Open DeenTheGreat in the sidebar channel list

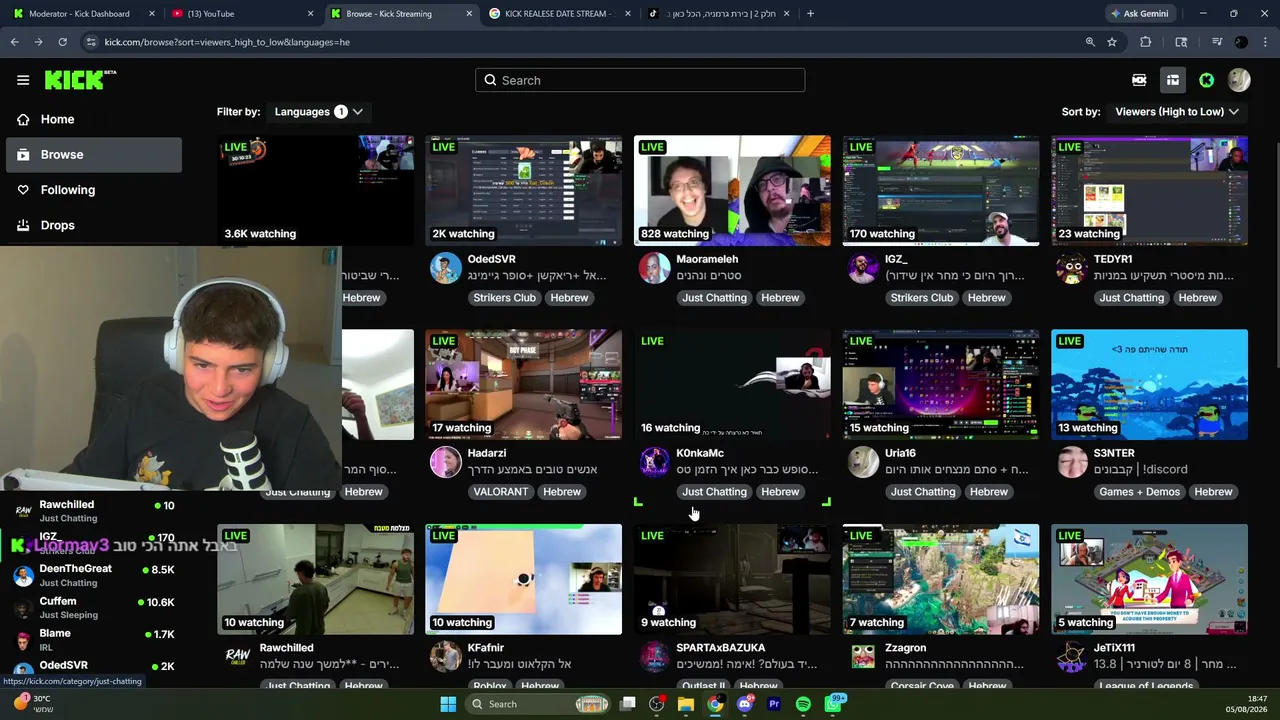(92, 575)
